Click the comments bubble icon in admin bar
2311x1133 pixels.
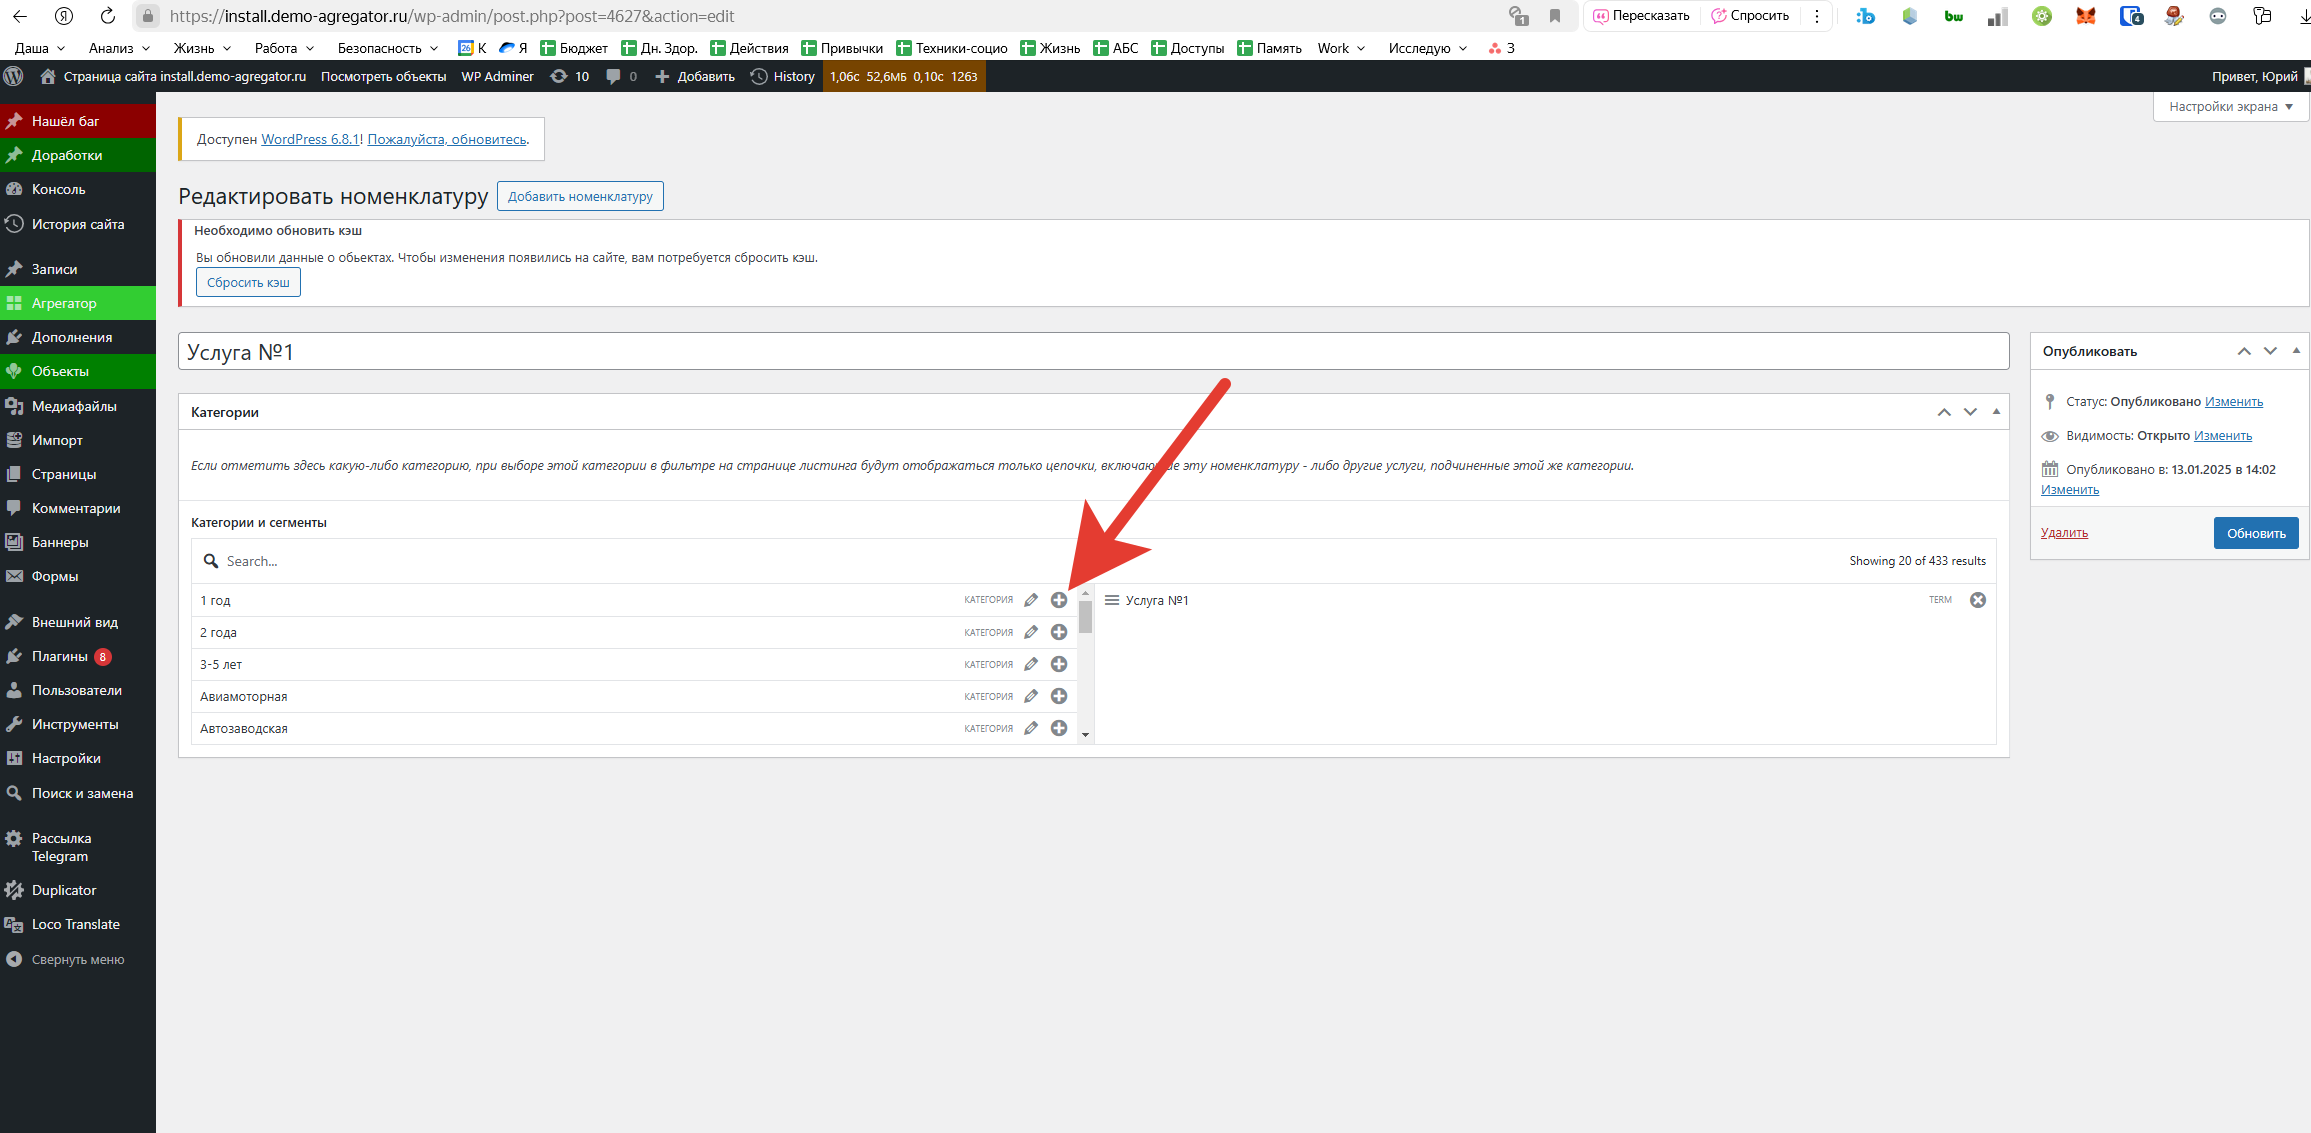[614, 76]
